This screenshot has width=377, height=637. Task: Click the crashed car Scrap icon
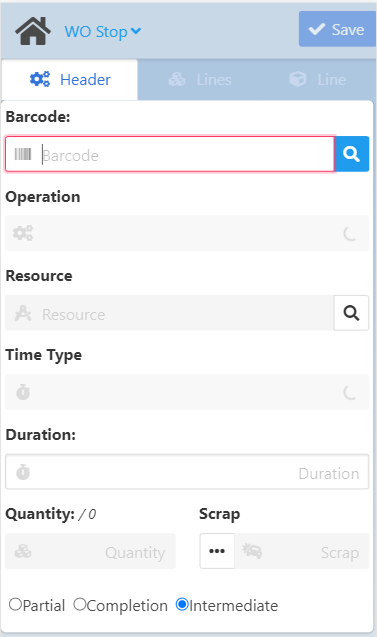[x=252, y=551]
